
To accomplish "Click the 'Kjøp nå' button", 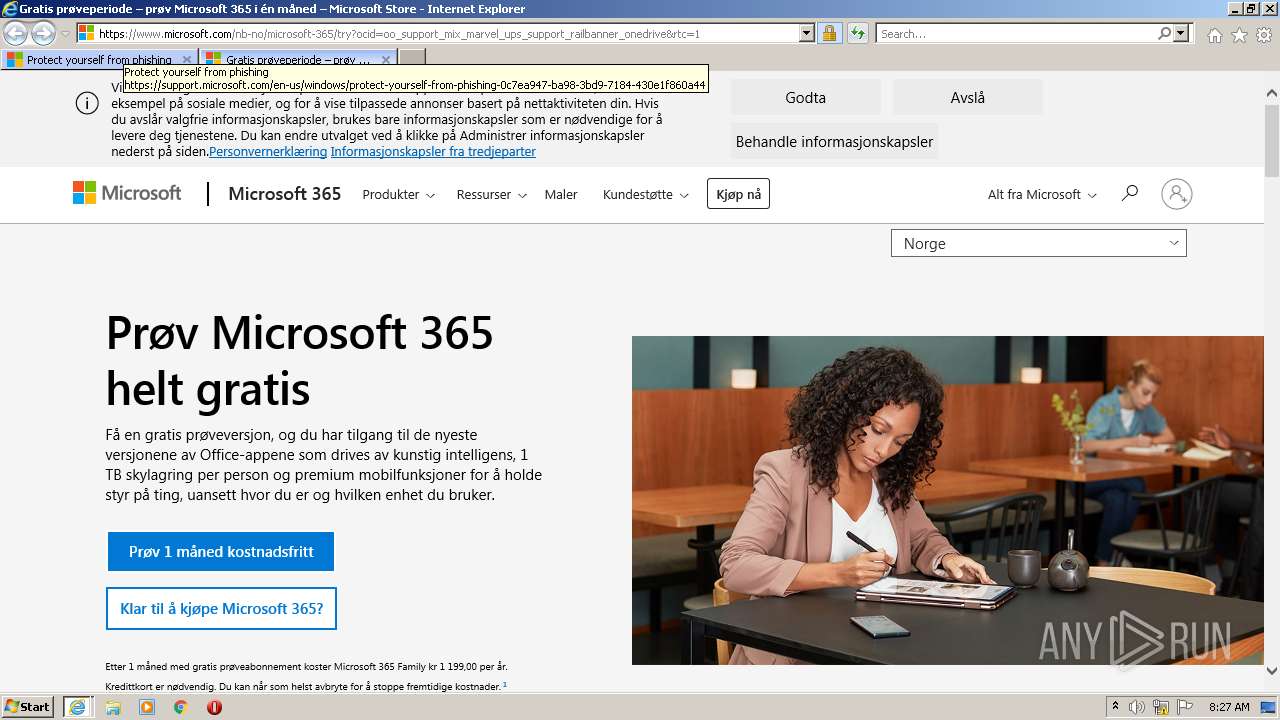I will (738, 194).
